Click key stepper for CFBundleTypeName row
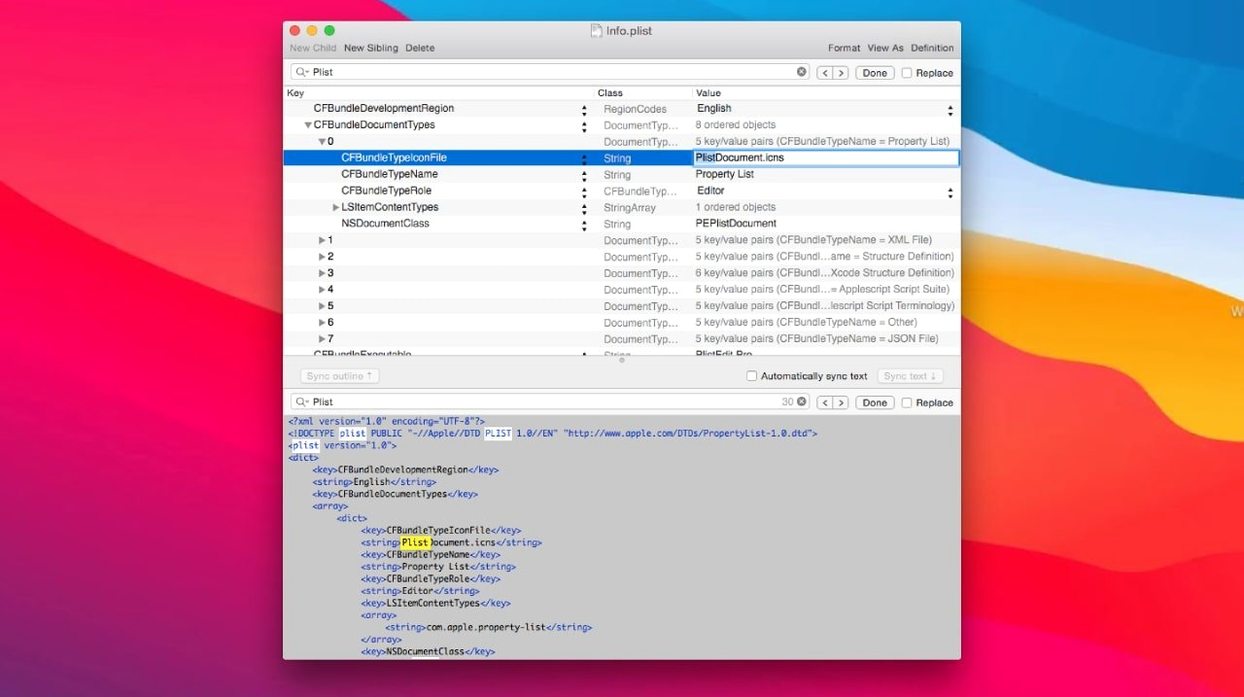This screenshot has height=697, width=1244. pyautogui.click(x=584, y=175)
